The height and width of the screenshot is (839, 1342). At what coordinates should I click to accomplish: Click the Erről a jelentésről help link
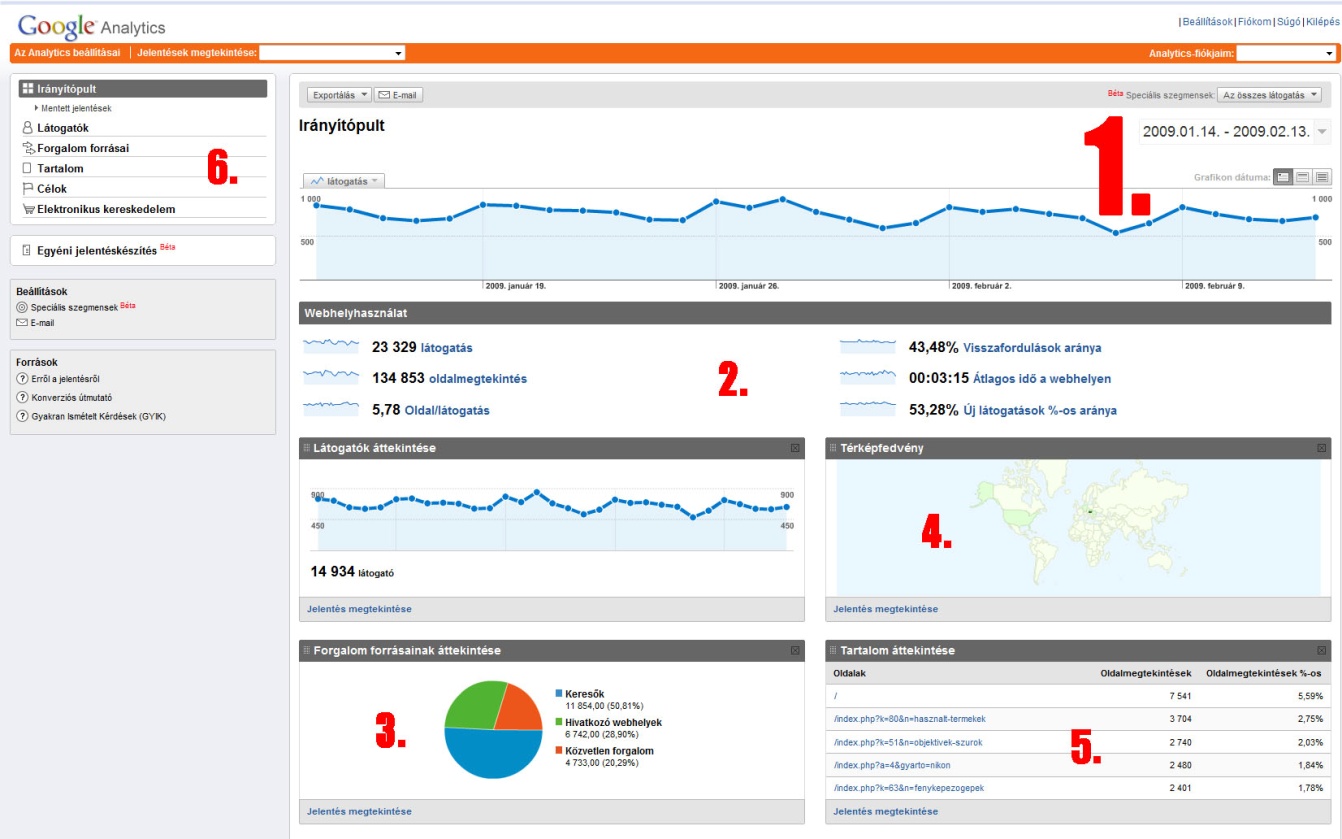(x=65, y=378)
